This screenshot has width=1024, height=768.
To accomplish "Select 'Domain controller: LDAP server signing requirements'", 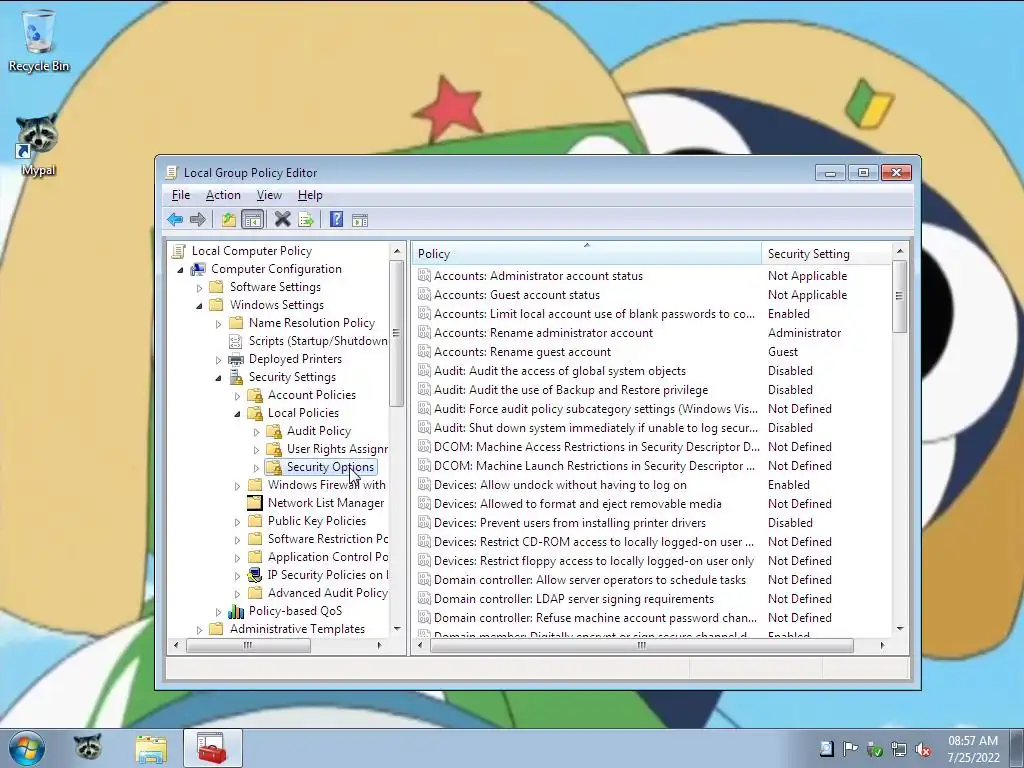I will (x=573, y=599).
